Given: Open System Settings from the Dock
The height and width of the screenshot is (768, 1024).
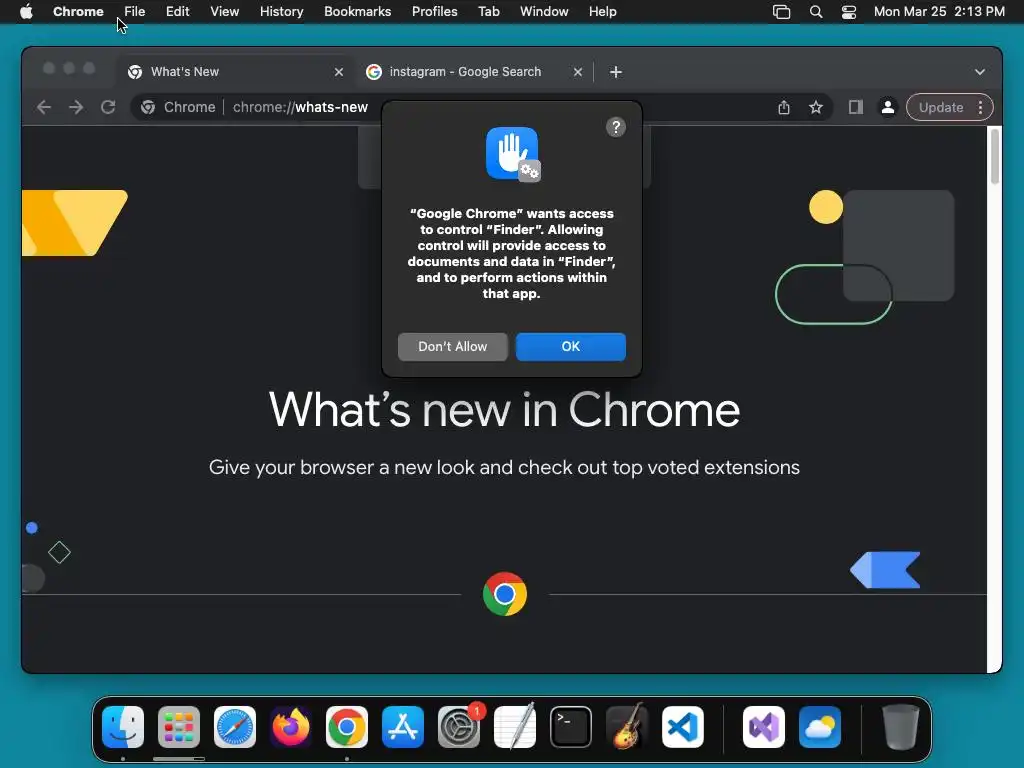Looking at the screenshot, I should click(459, 727).
